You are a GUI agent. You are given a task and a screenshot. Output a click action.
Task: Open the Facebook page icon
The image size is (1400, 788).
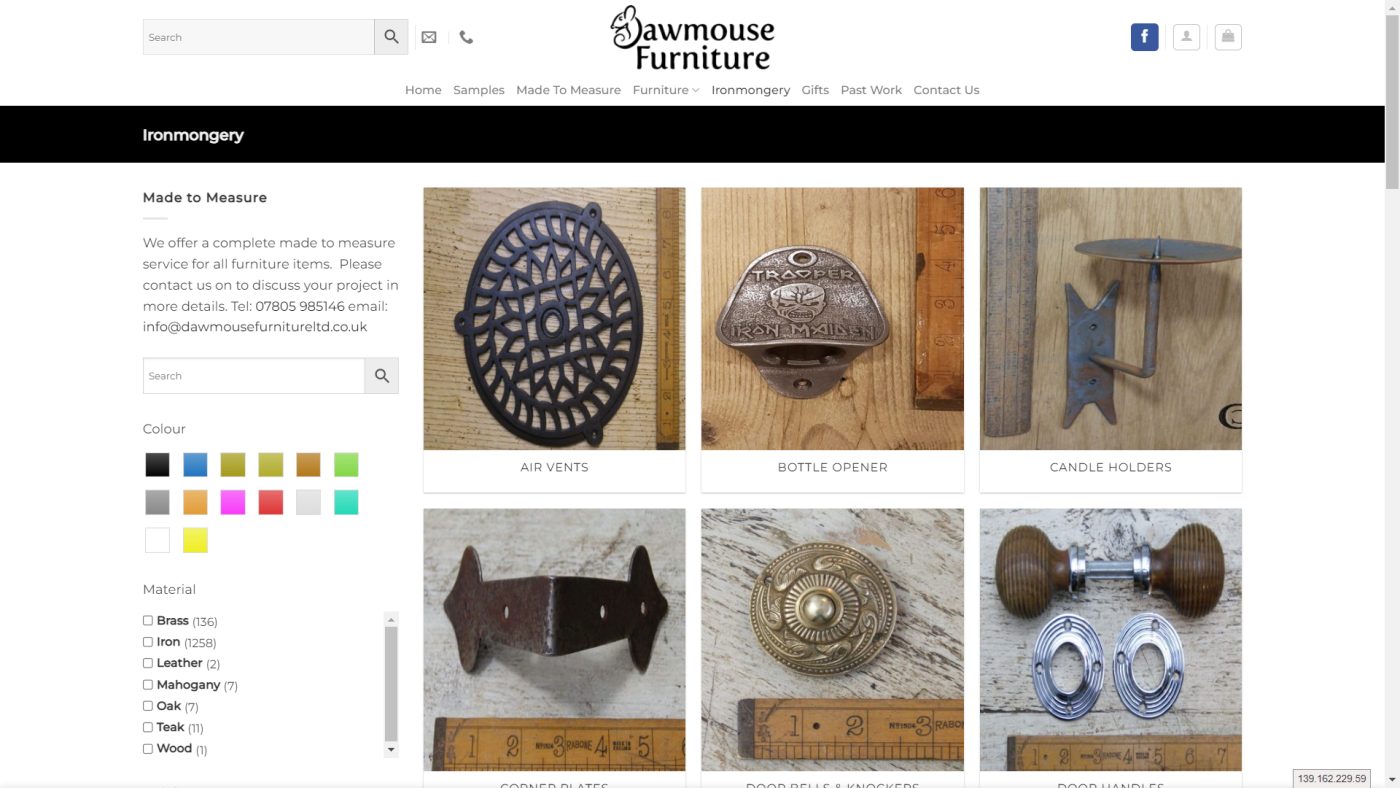tap(1144, 37)
